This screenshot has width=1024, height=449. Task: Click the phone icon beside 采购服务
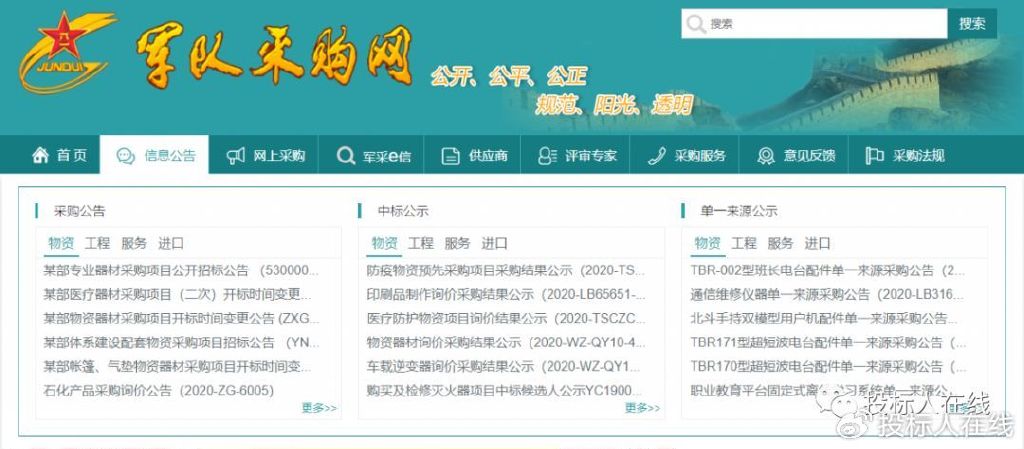click(x=656, y=156)
